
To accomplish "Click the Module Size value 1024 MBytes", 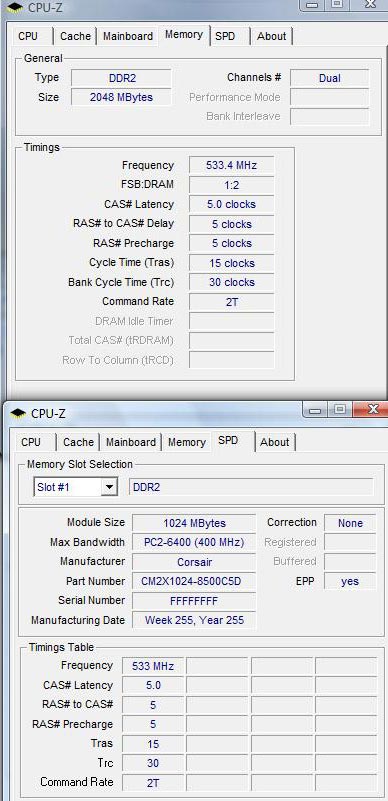I will pyautogui.click(x=194, y=523).
